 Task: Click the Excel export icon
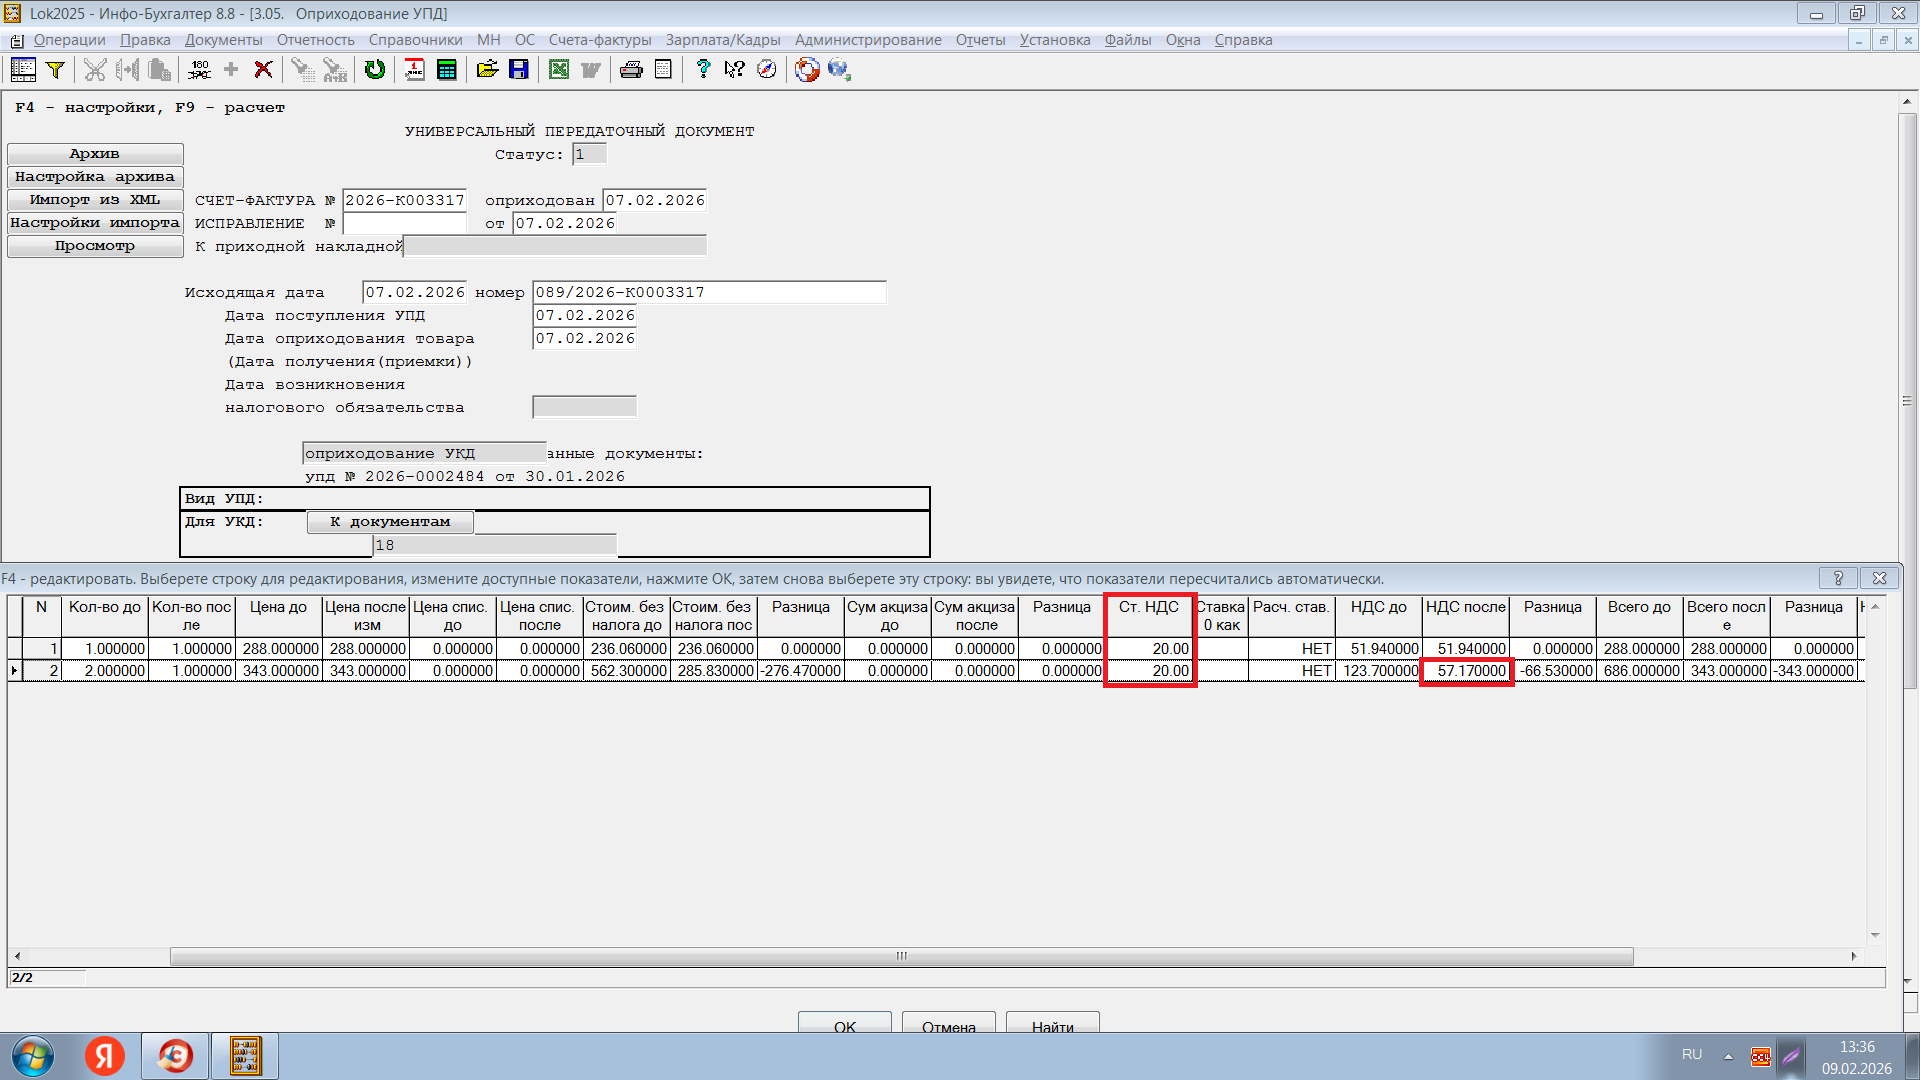click(559, 69)
